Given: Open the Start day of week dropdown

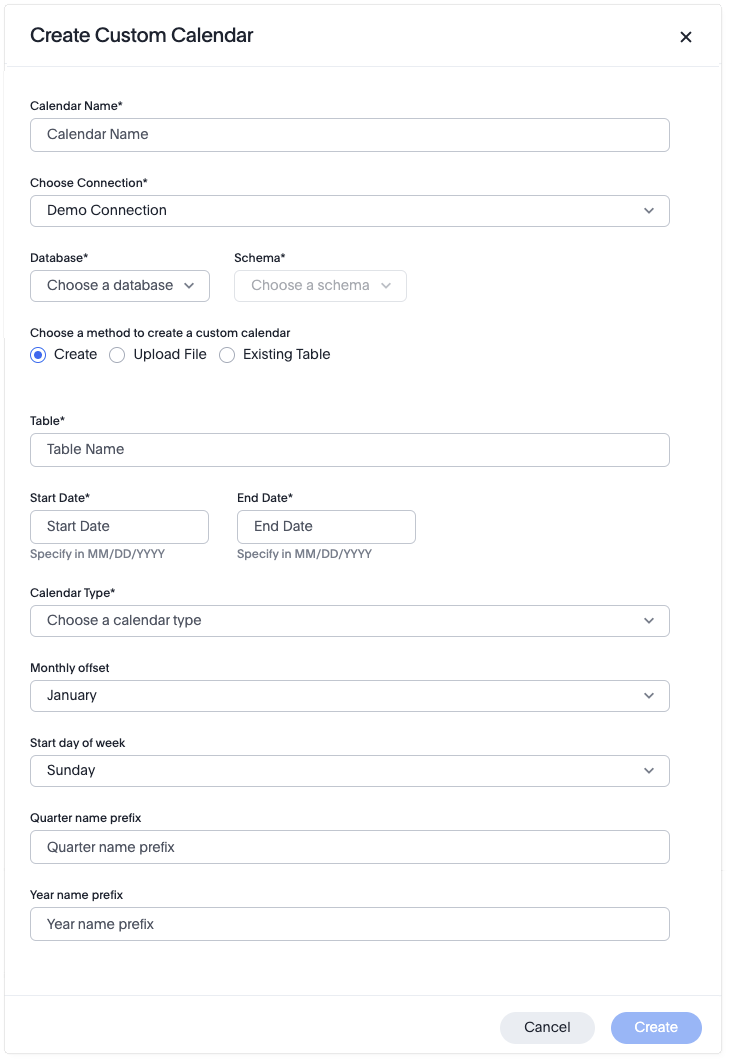Looking at the screenshot, I should tap(349, 770).
